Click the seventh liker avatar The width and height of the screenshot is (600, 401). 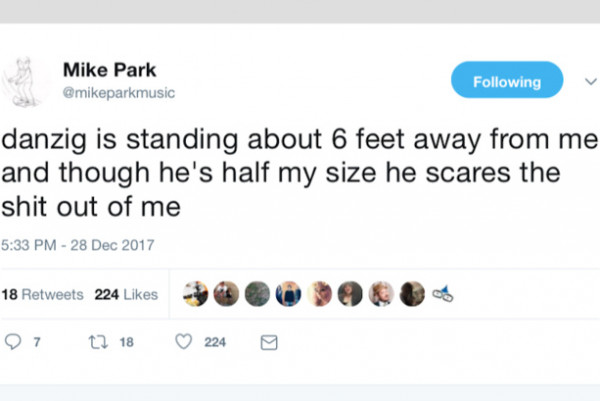point(381,294)
